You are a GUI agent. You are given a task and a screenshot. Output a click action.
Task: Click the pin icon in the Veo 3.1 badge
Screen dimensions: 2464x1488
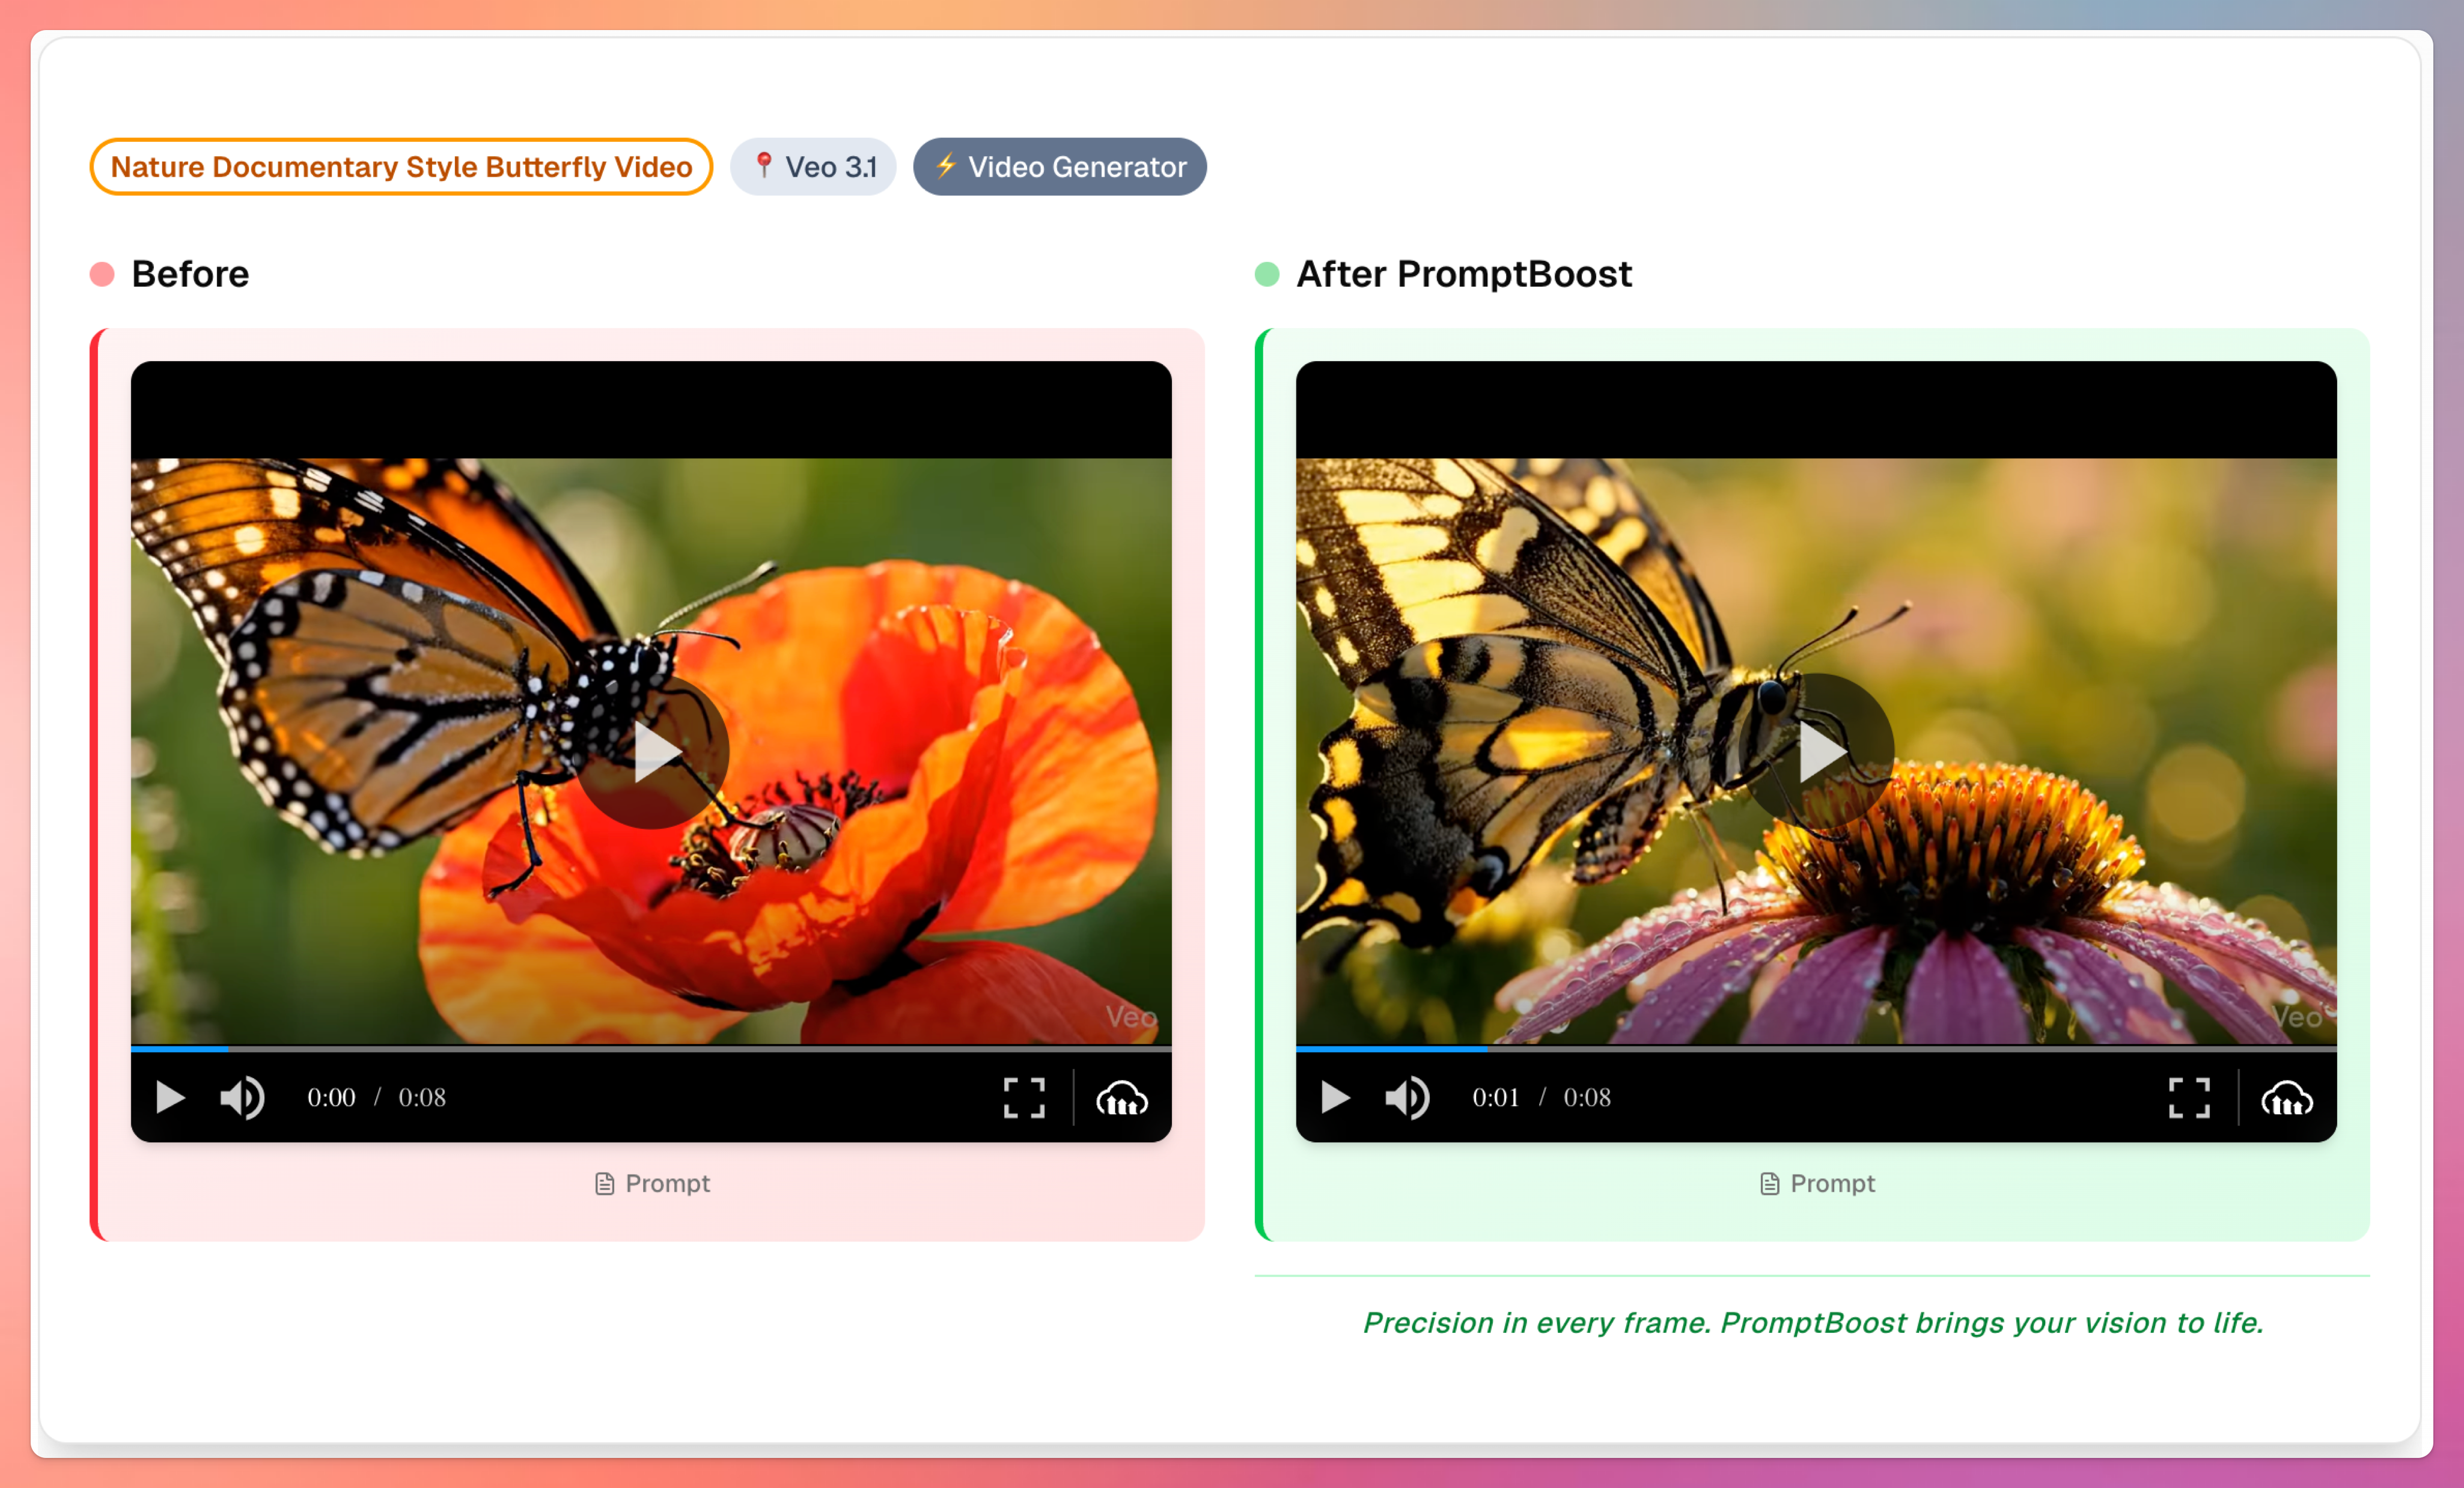[x=763, y=166]
